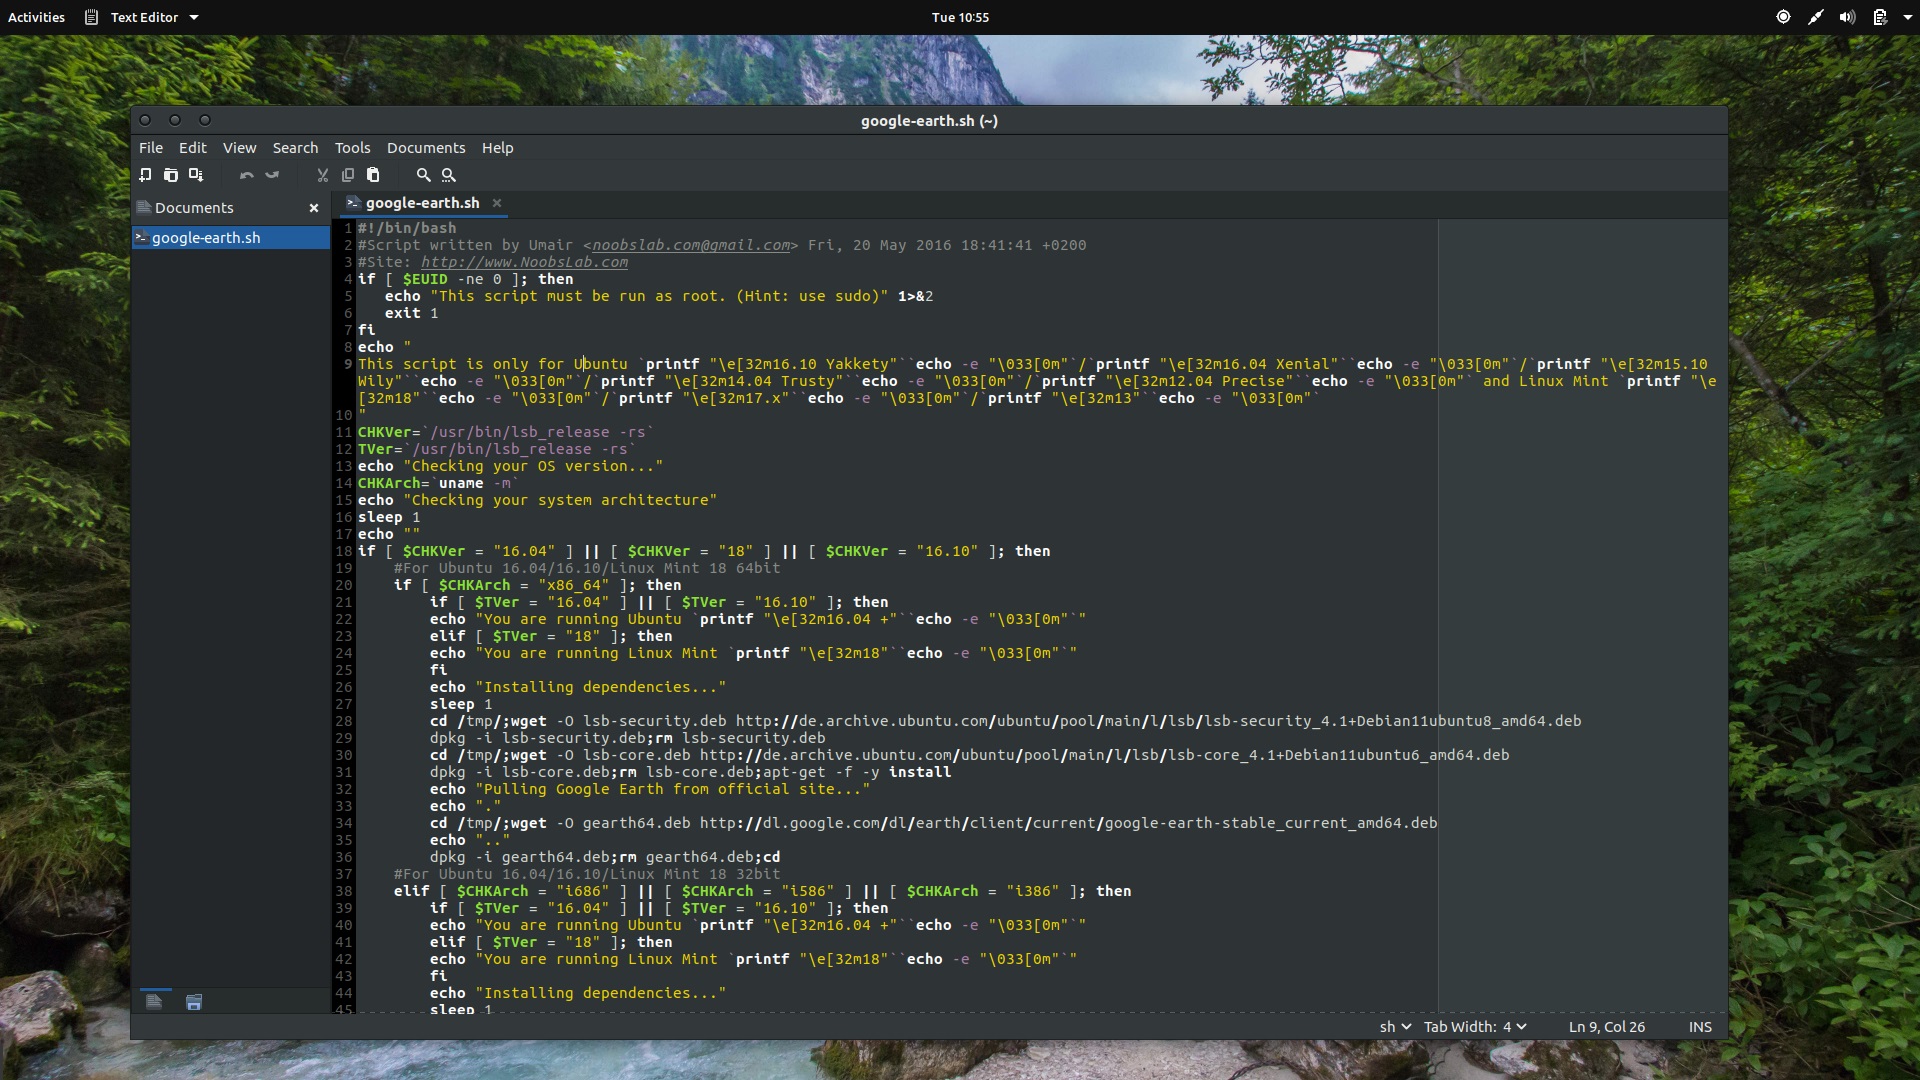
Task: Switch to the file browser side panel tab
Action: coord(194,1002)
